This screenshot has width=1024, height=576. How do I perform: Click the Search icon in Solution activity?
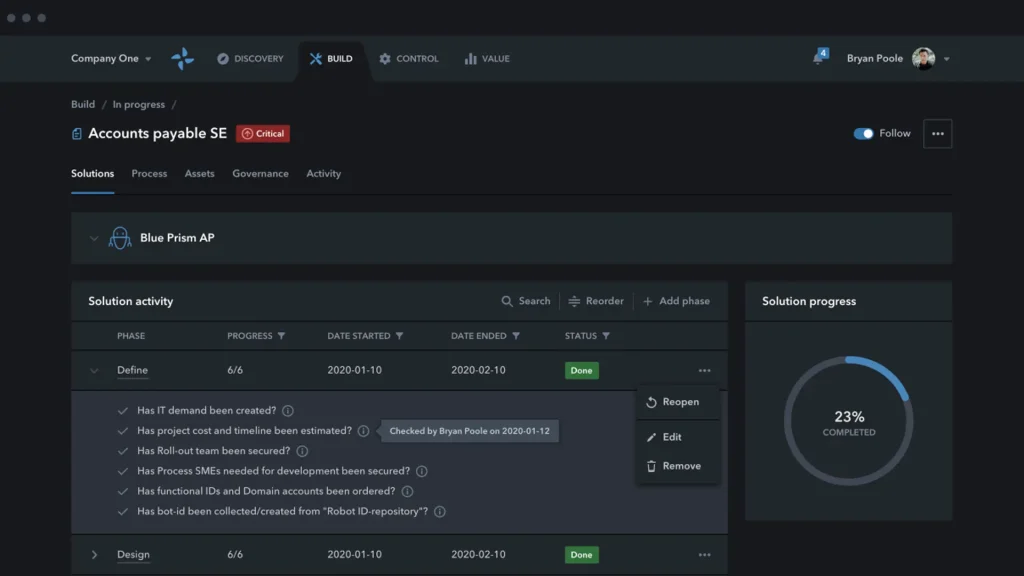pos(507,300)
